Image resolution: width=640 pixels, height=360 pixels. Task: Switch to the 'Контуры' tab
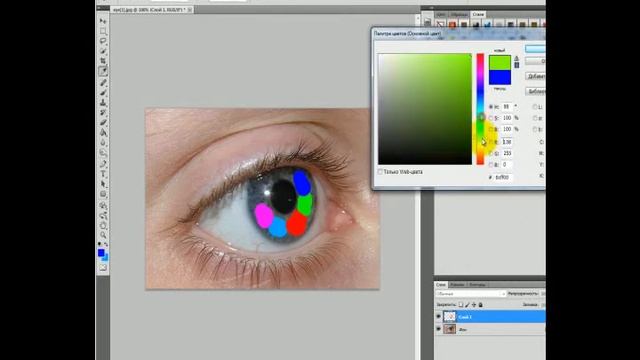tap(477, 284)
